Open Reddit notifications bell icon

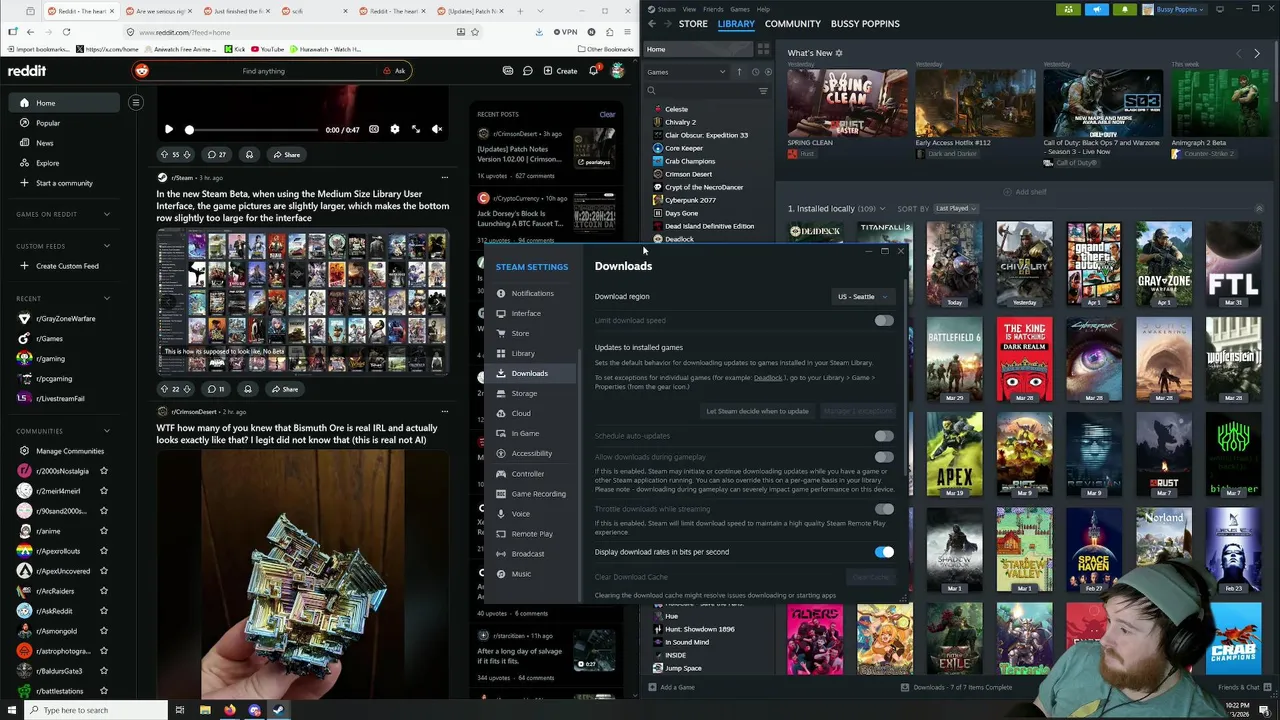tap(593, 71)
